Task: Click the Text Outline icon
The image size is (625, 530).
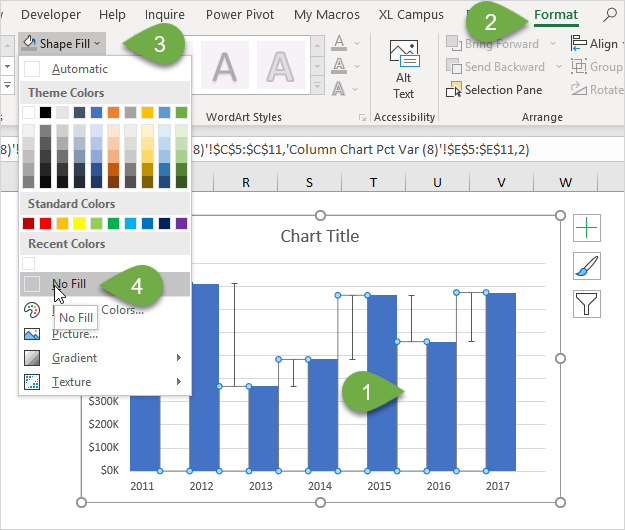Action: [x=339, y=66]
